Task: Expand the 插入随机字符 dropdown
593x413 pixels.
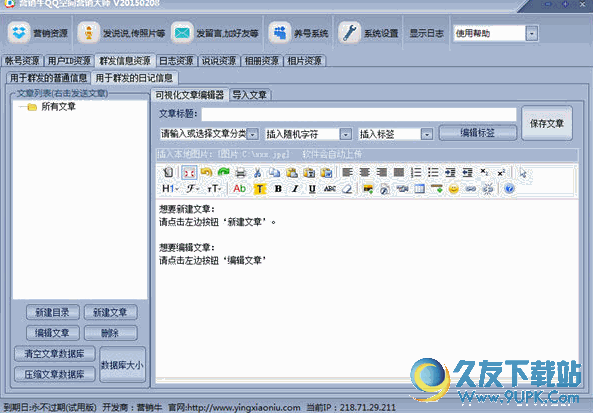Action: (x=345, y=134)
